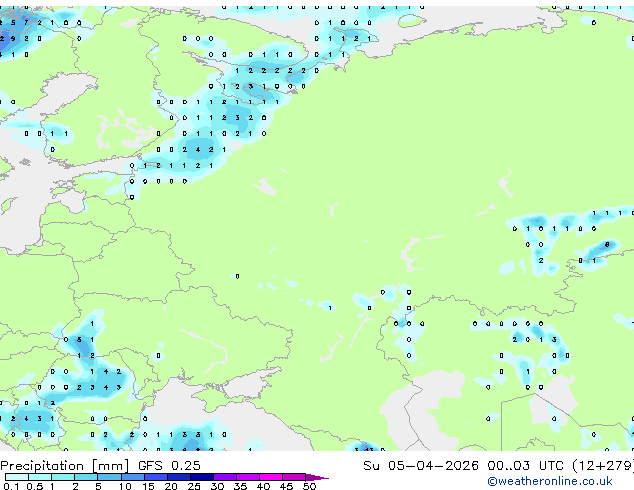The height and width of the screenshot is (490, 634).
Task: Click the 1 to 2 mm legend swatch
Action: click(63, 477)
